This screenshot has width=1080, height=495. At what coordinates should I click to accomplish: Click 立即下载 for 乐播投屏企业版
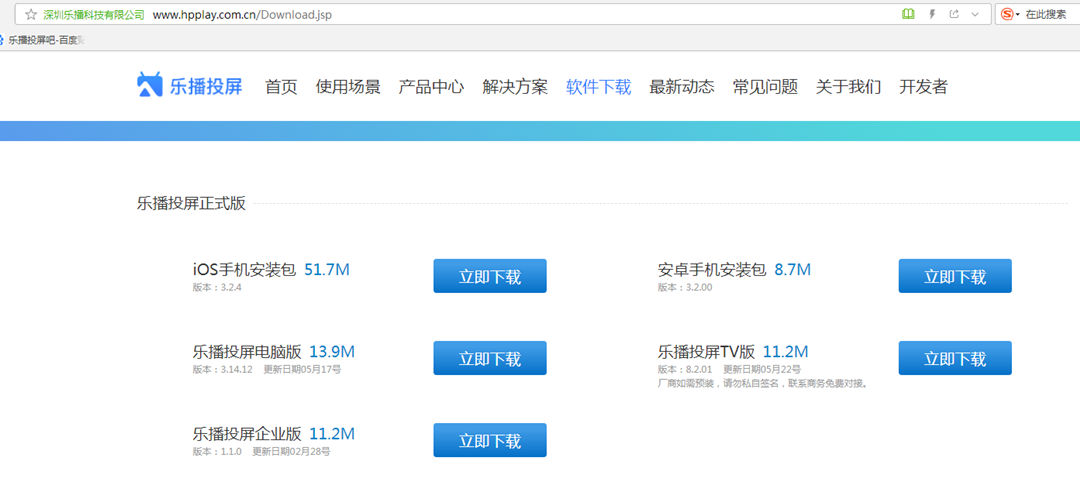(490, 440)
